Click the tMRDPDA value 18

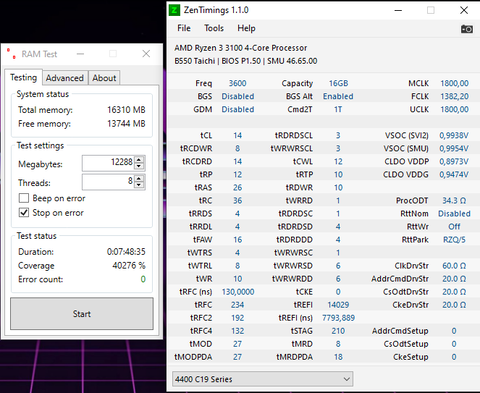(x=338, y=357)
